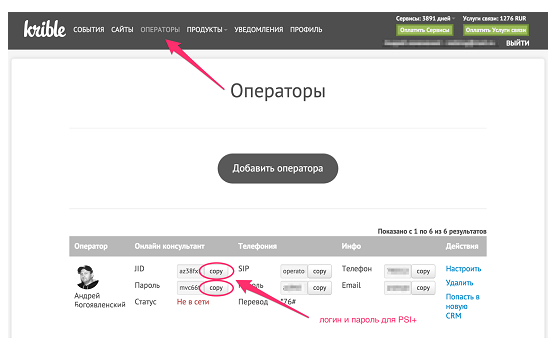Expand the ПРОДУКТЫ dropdown menu
Viewport: 560px width, 362px height.
coord(207,30)
